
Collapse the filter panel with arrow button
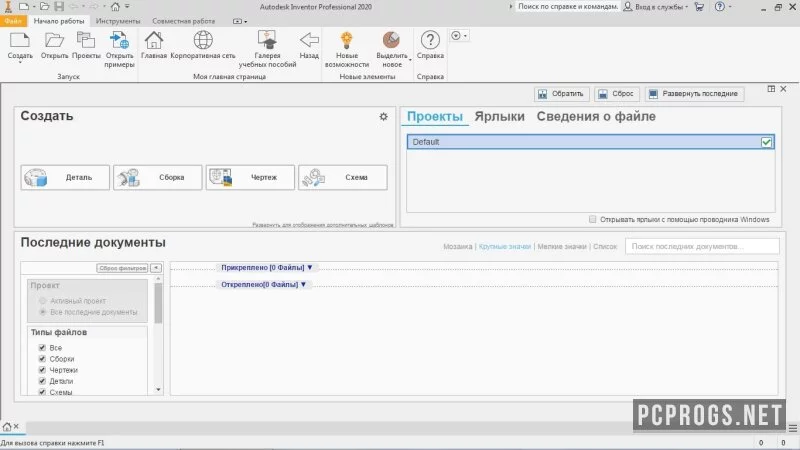[156, 268]
